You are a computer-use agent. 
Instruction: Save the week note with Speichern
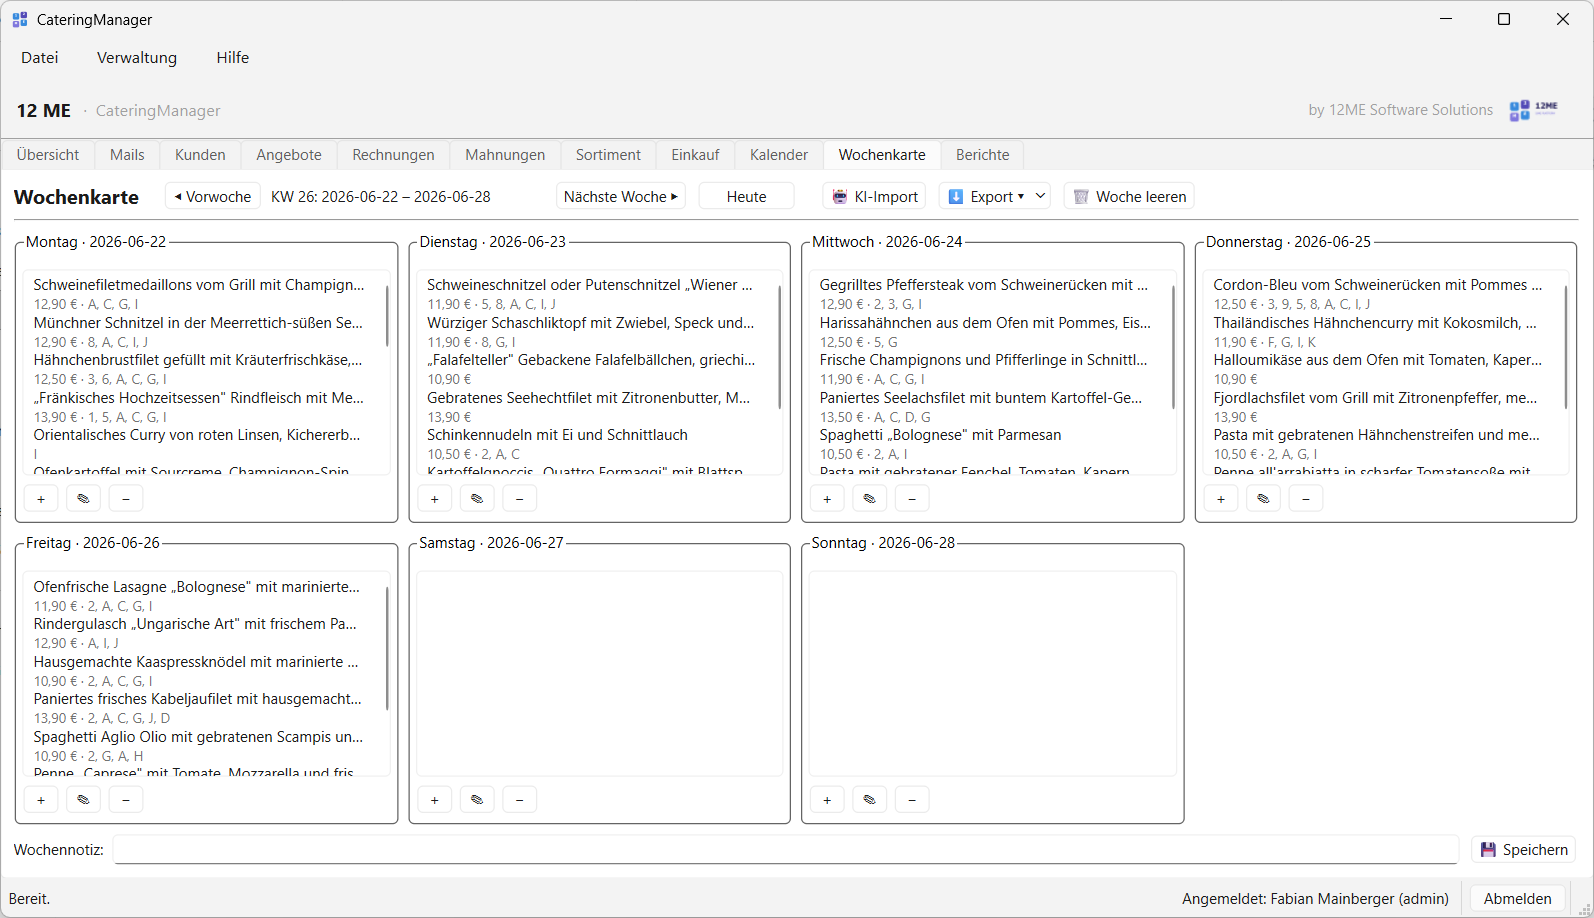(x=1523, y=849)
